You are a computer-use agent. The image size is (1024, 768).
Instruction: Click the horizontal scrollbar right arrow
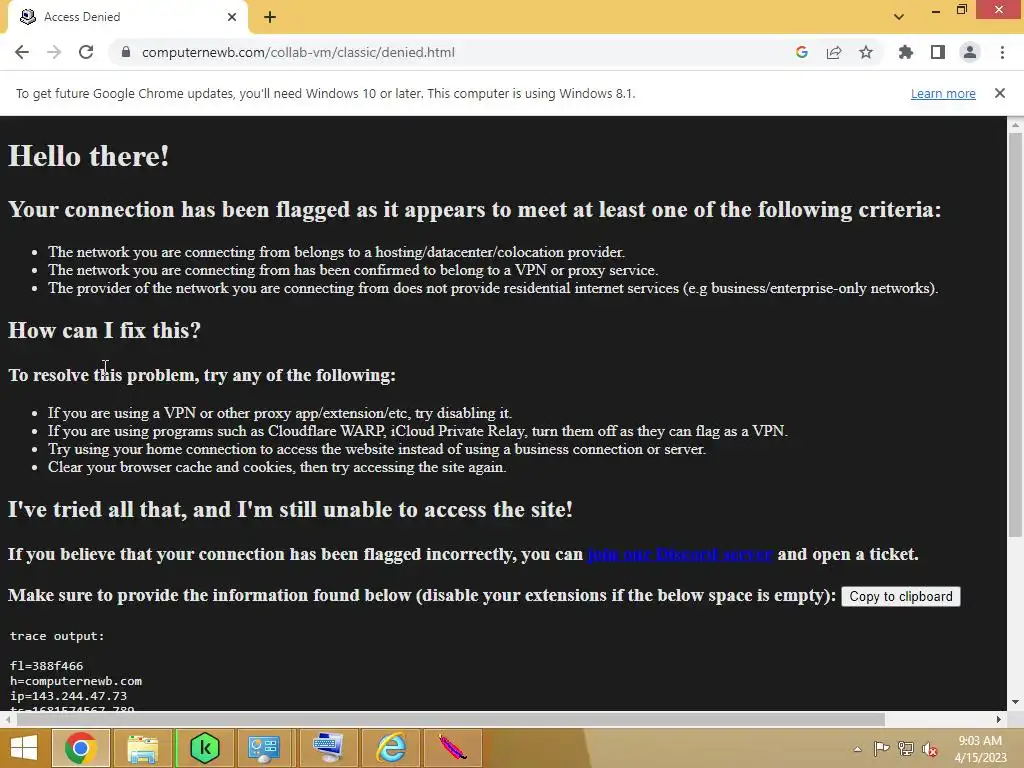click(999, 719)
